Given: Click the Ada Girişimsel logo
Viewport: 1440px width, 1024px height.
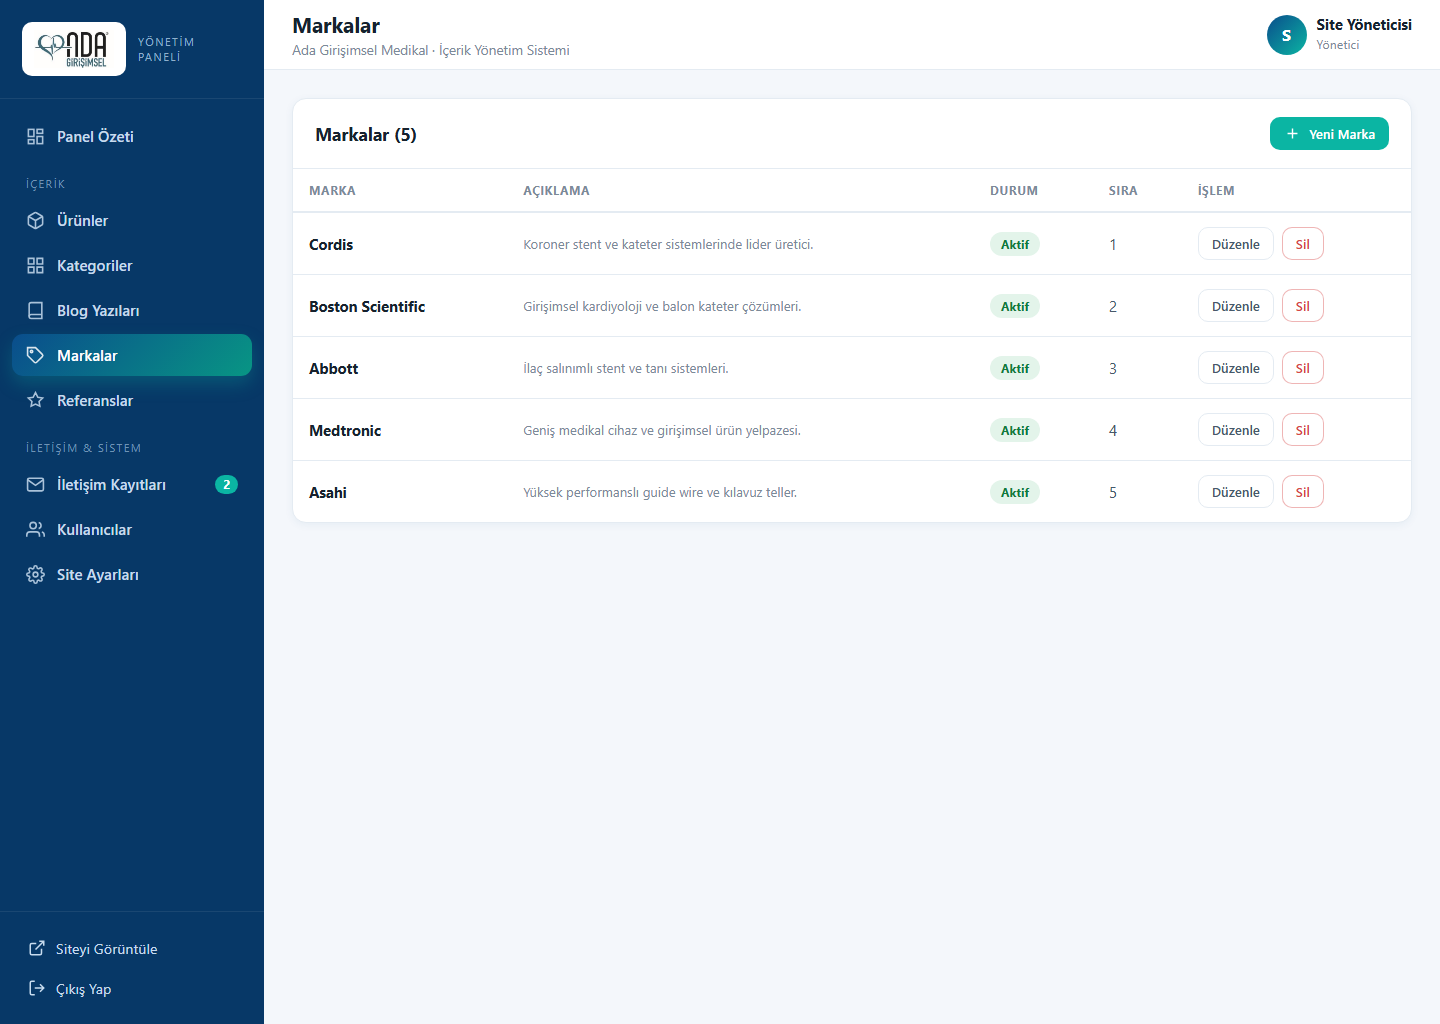Looking at the screenshot, I should click(x=74, y=49).
